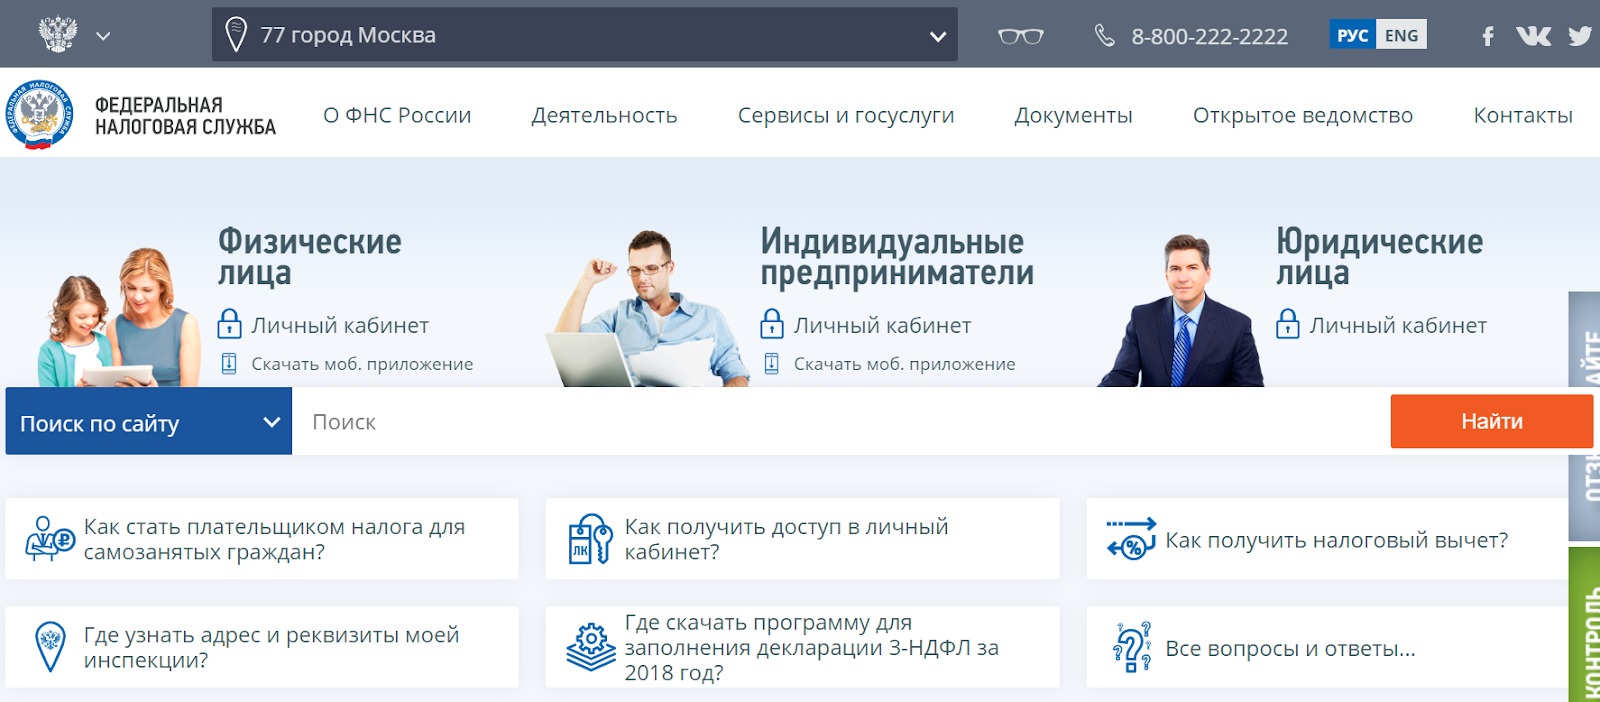Viewport: 1600px width, 702px height.
Task: Open the Физические лица section heading
Action: (310, 256)
